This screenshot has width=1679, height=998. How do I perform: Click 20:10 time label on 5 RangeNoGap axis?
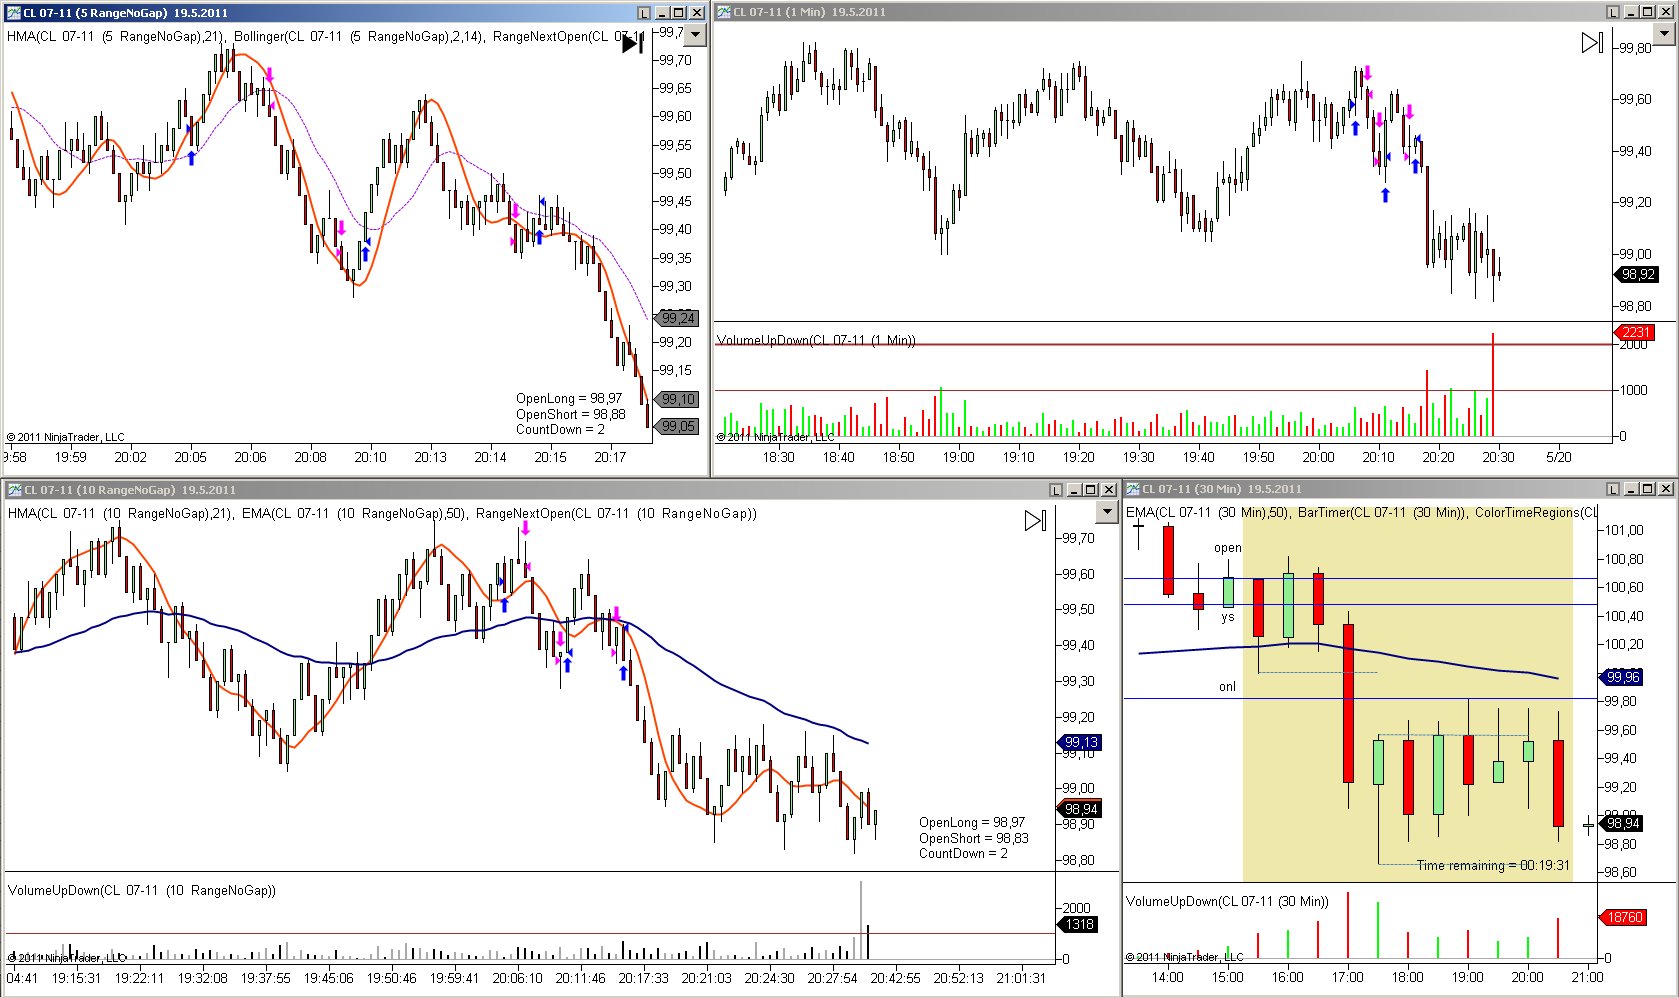tap(370, 457)
